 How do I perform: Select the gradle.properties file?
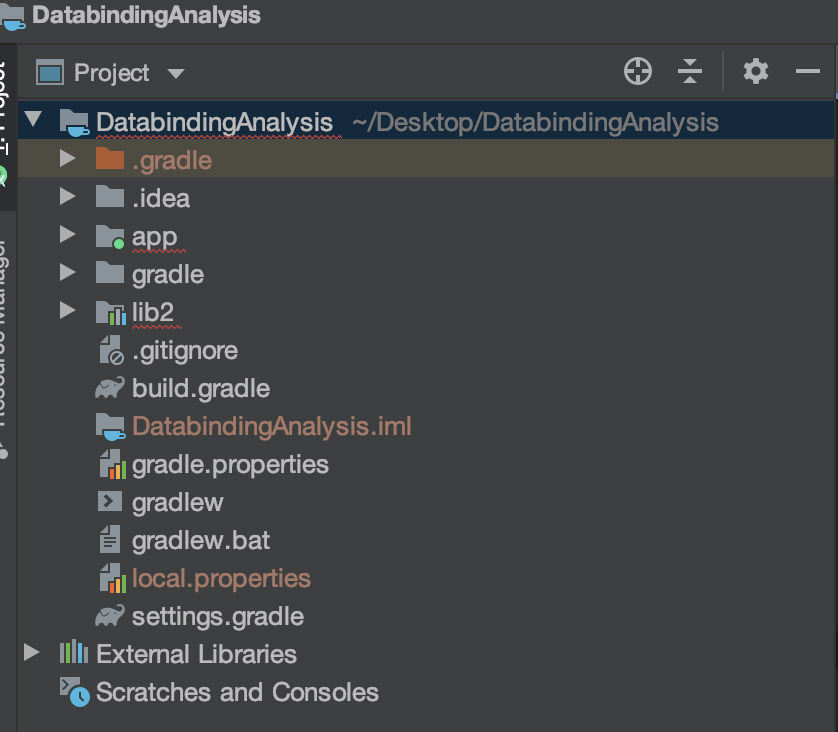click(230, 464)
